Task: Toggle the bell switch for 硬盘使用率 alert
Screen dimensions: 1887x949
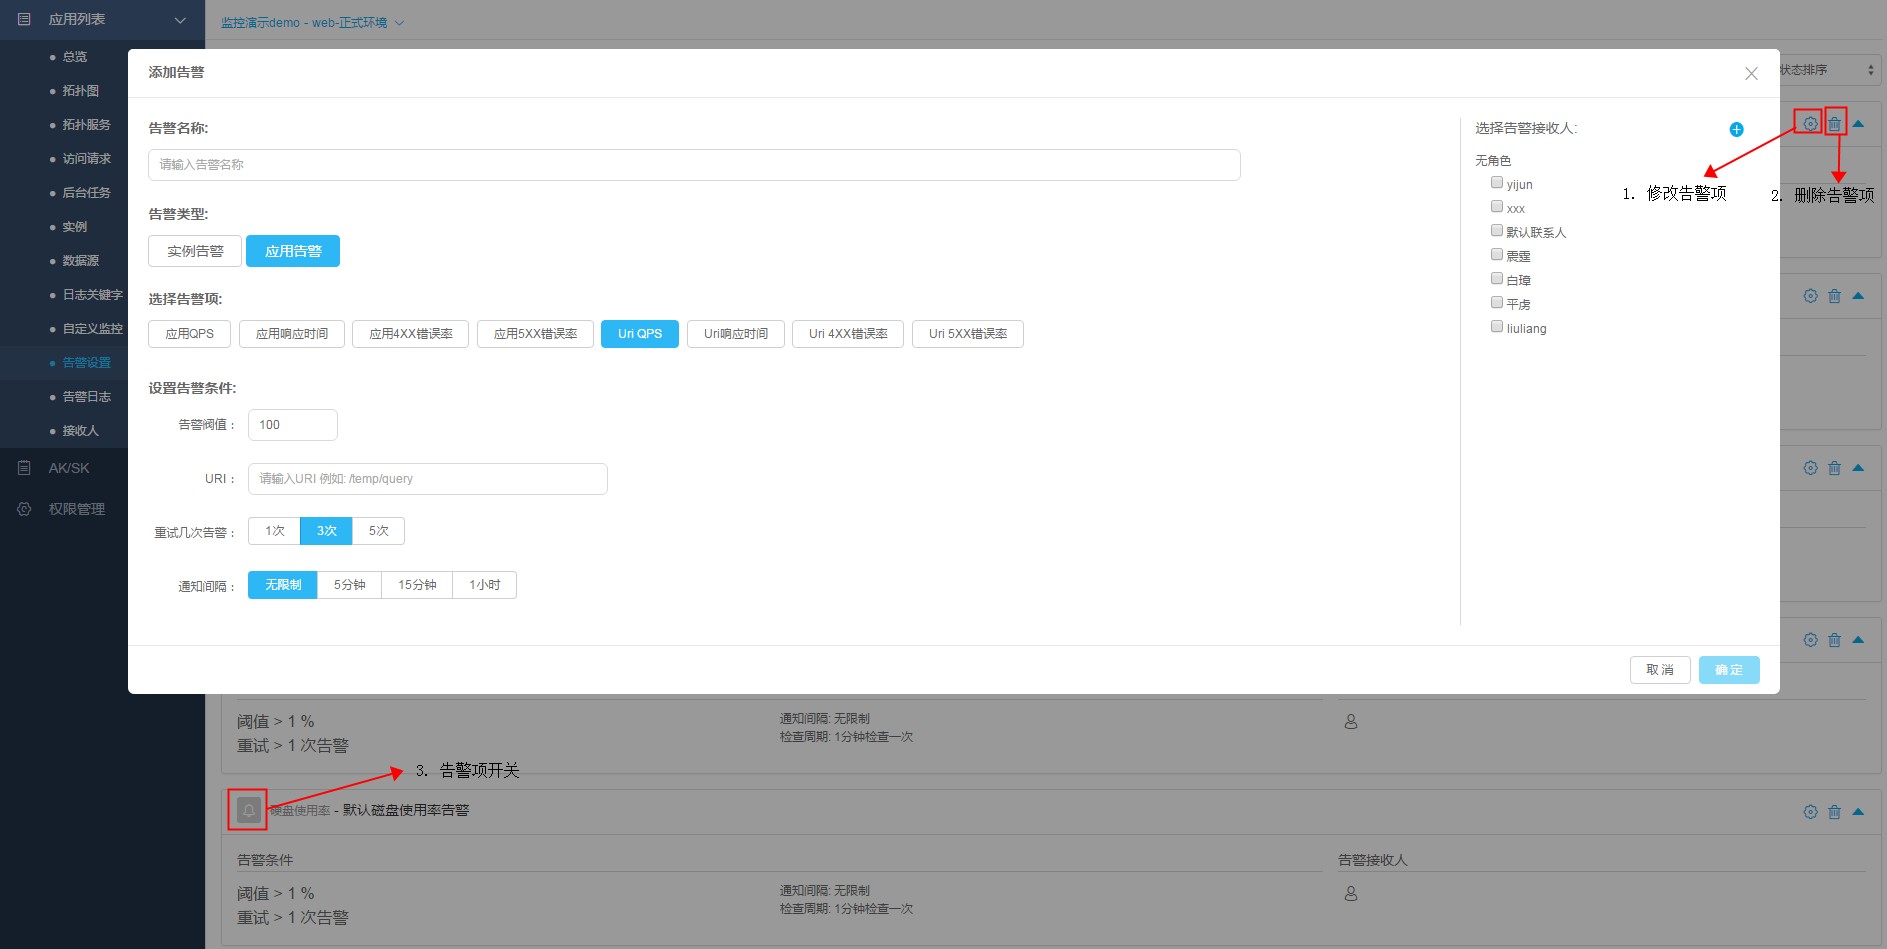Action: [248, 810]
